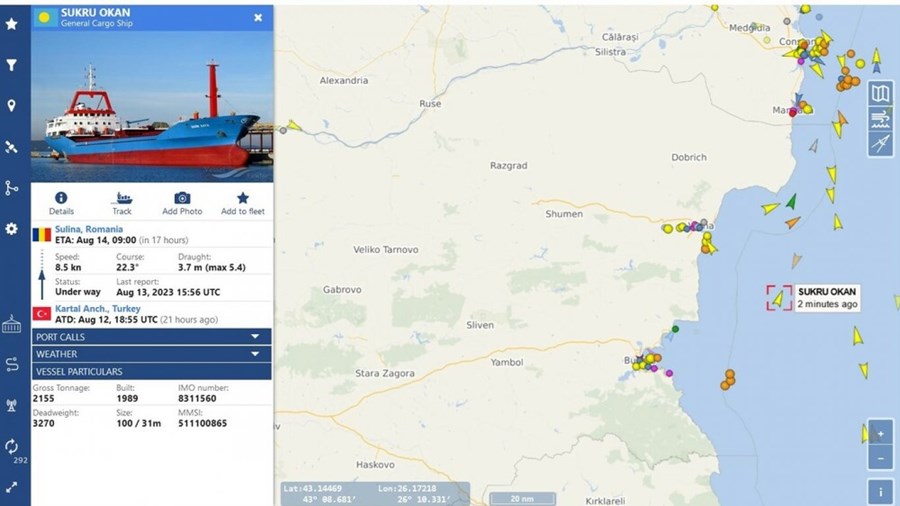Select the SUKRU OKAN vessel marker on map
Screen dimensions: 900x506
[x=779, y=298]
